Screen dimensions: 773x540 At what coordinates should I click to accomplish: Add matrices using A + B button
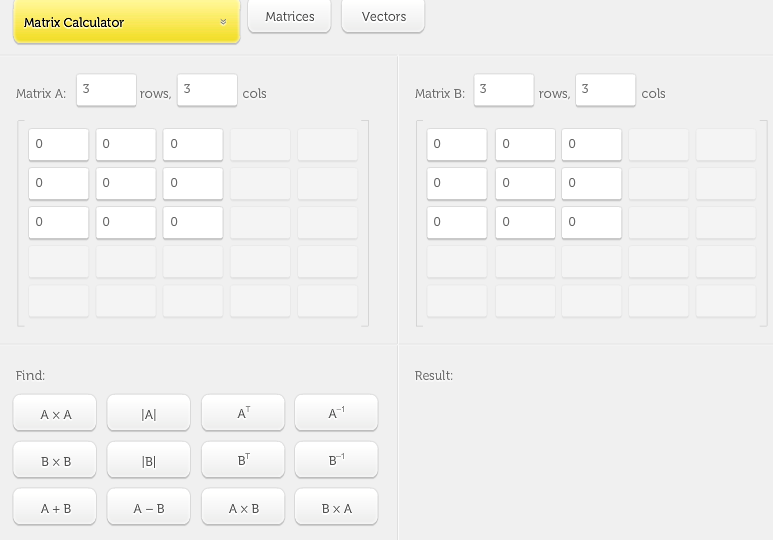coord(55,508)
